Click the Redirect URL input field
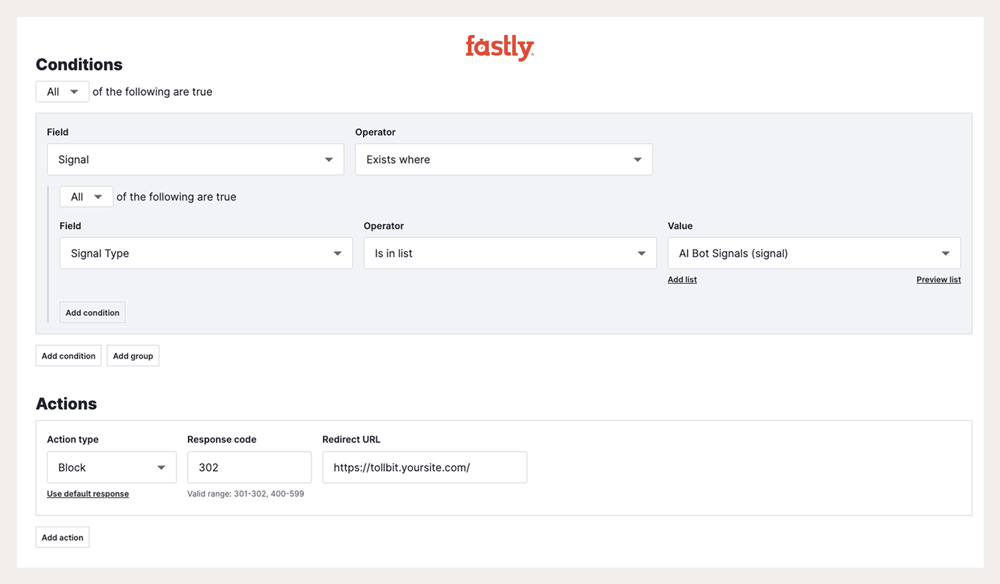 [424, 468]
